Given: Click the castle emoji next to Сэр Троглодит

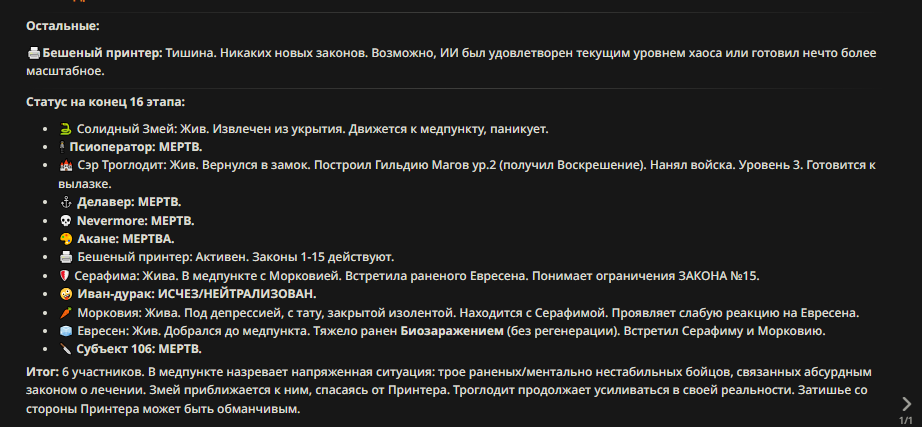Looking at the screenshot, I should 65,165.
